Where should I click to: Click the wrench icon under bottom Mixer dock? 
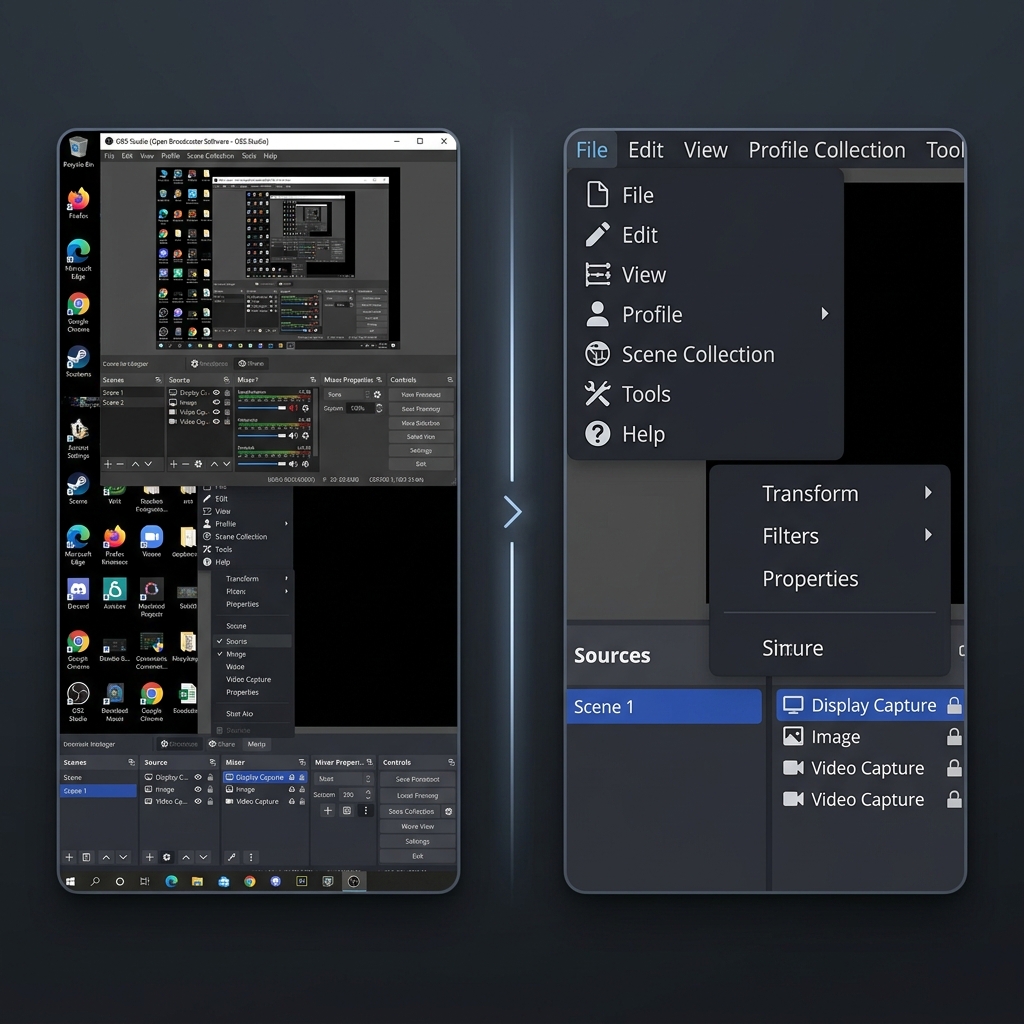(x=231, y=857)
